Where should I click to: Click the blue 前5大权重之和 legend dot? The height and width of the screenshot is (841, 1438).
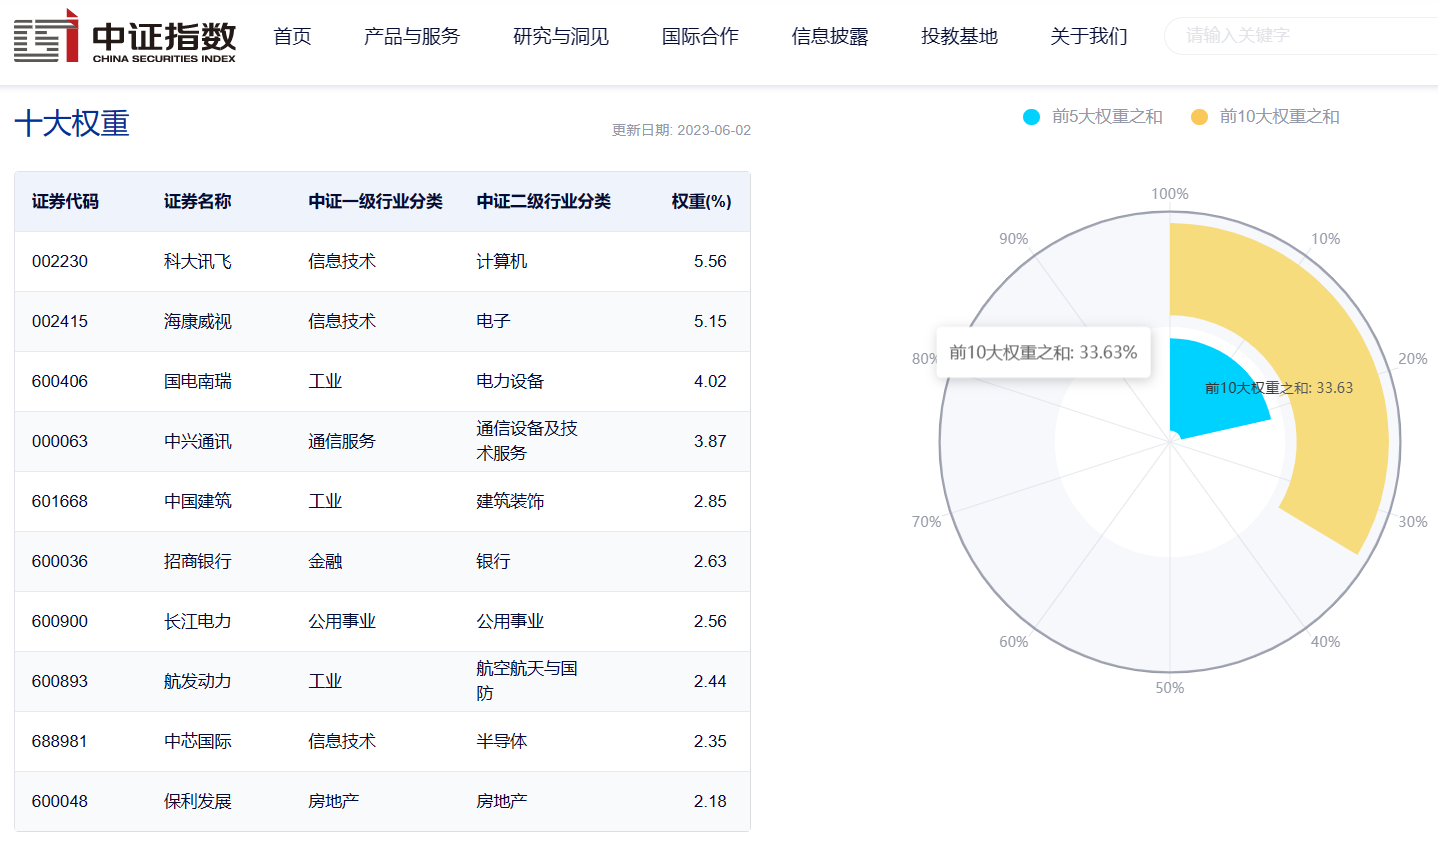pos(1032,117)
